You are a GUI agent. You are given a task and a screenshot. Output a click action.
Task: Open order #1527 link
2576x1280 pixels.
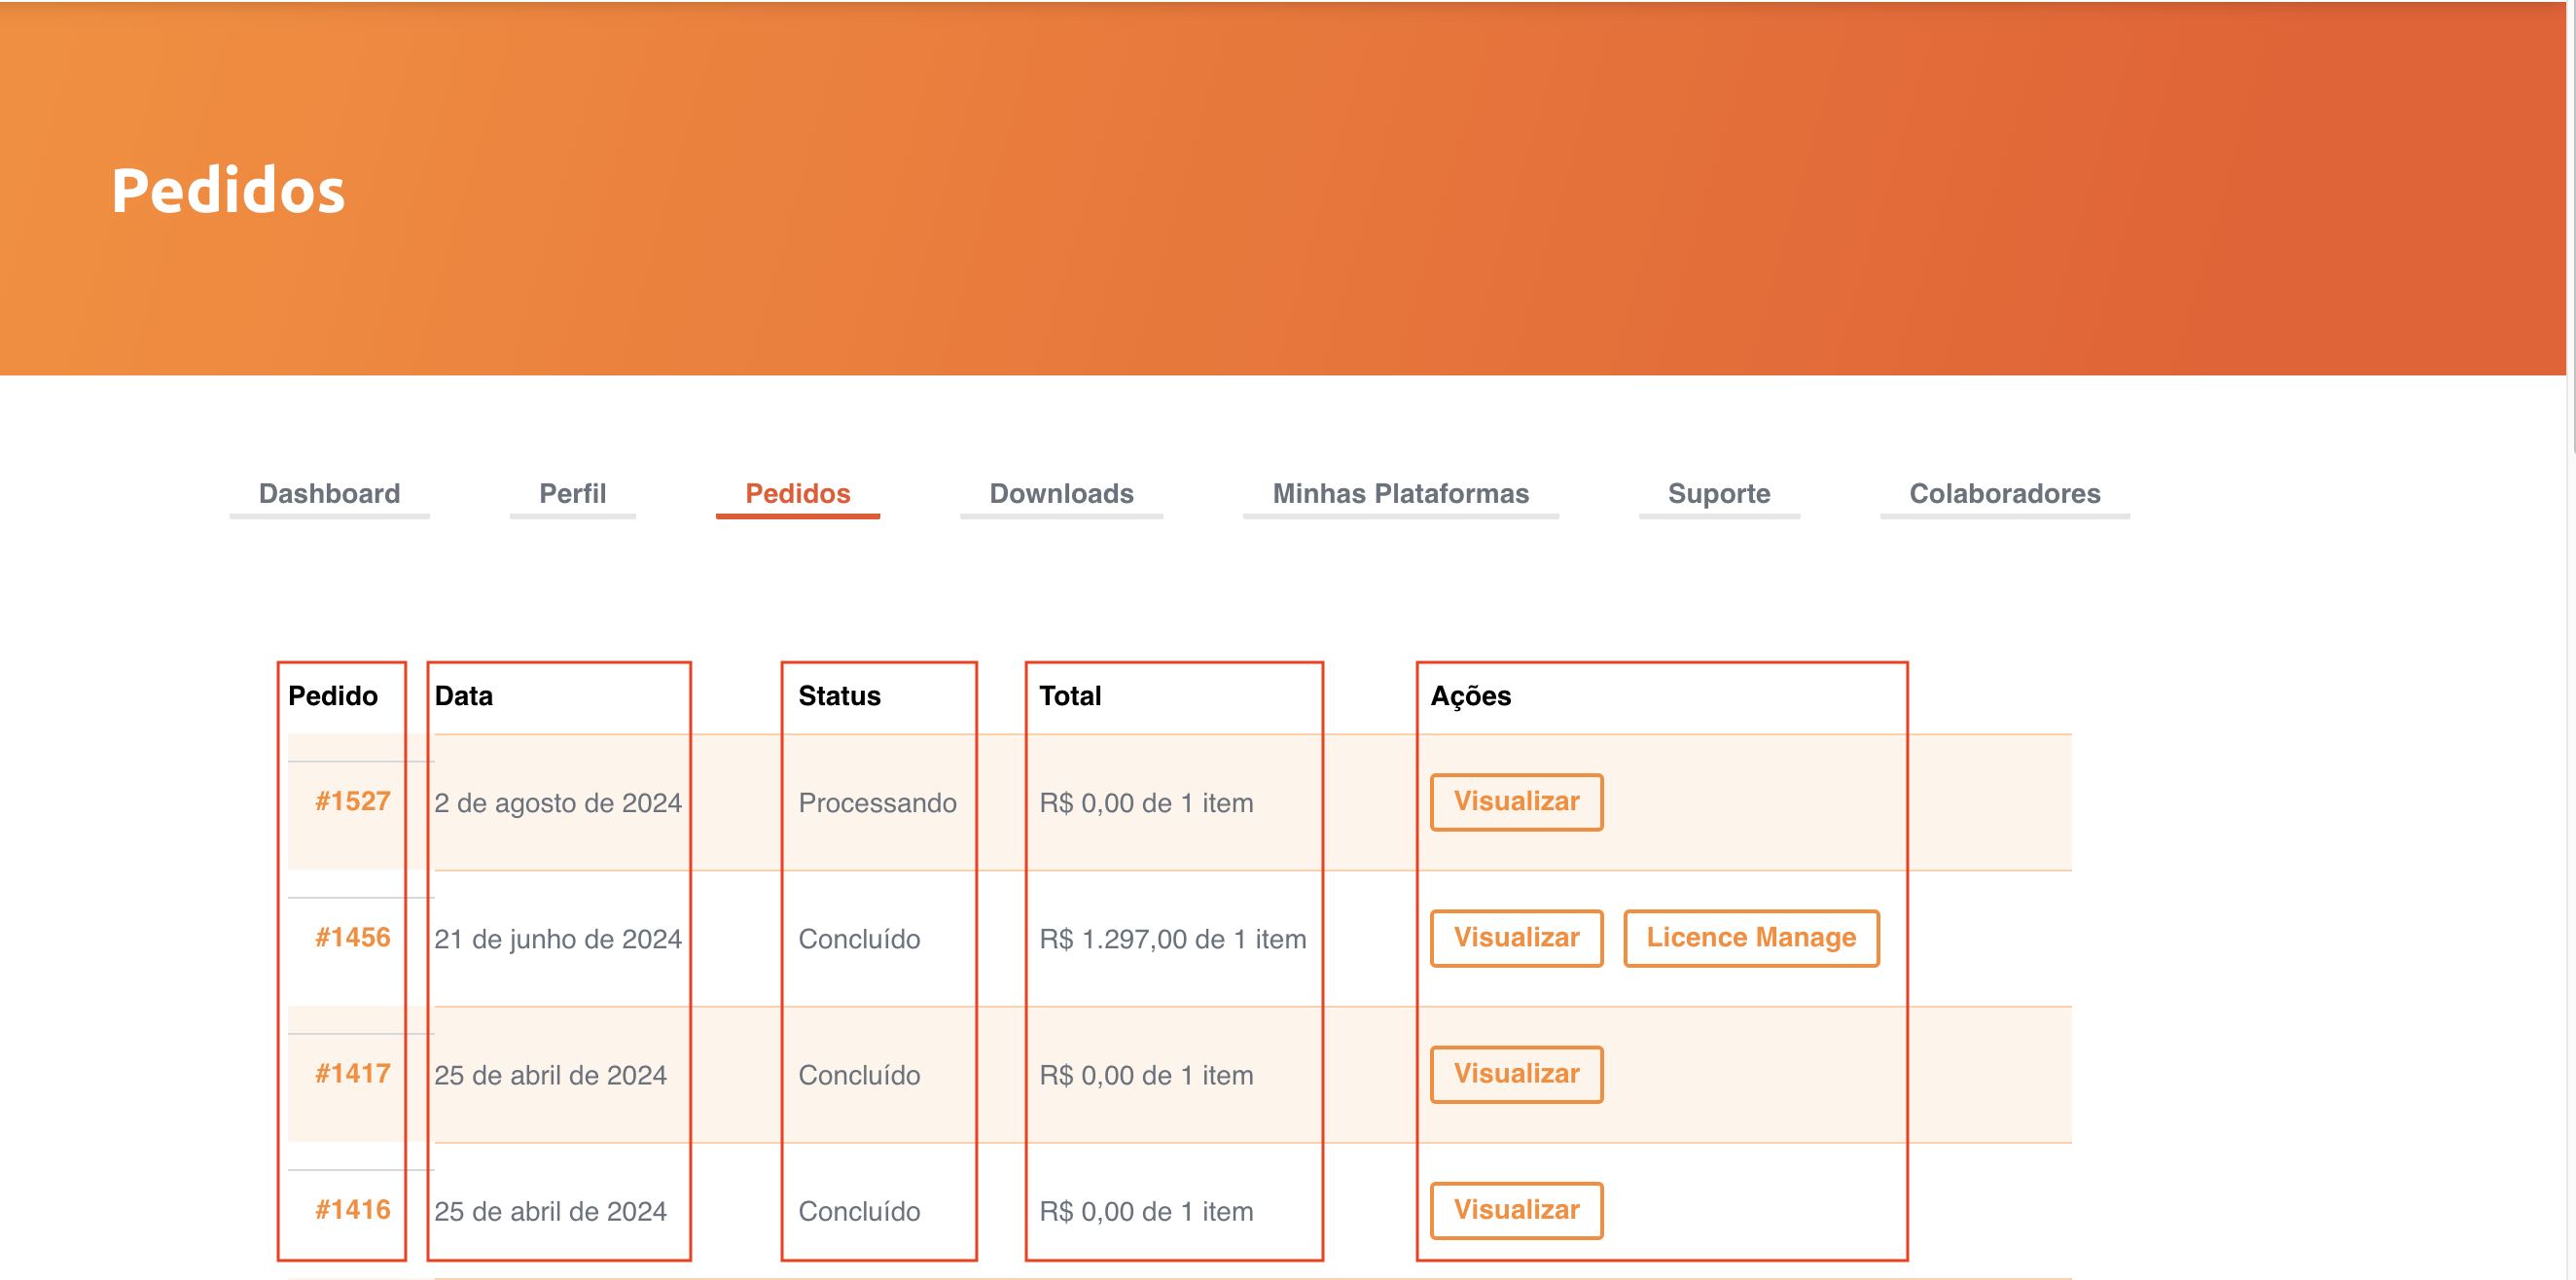(x=352, y=801)
